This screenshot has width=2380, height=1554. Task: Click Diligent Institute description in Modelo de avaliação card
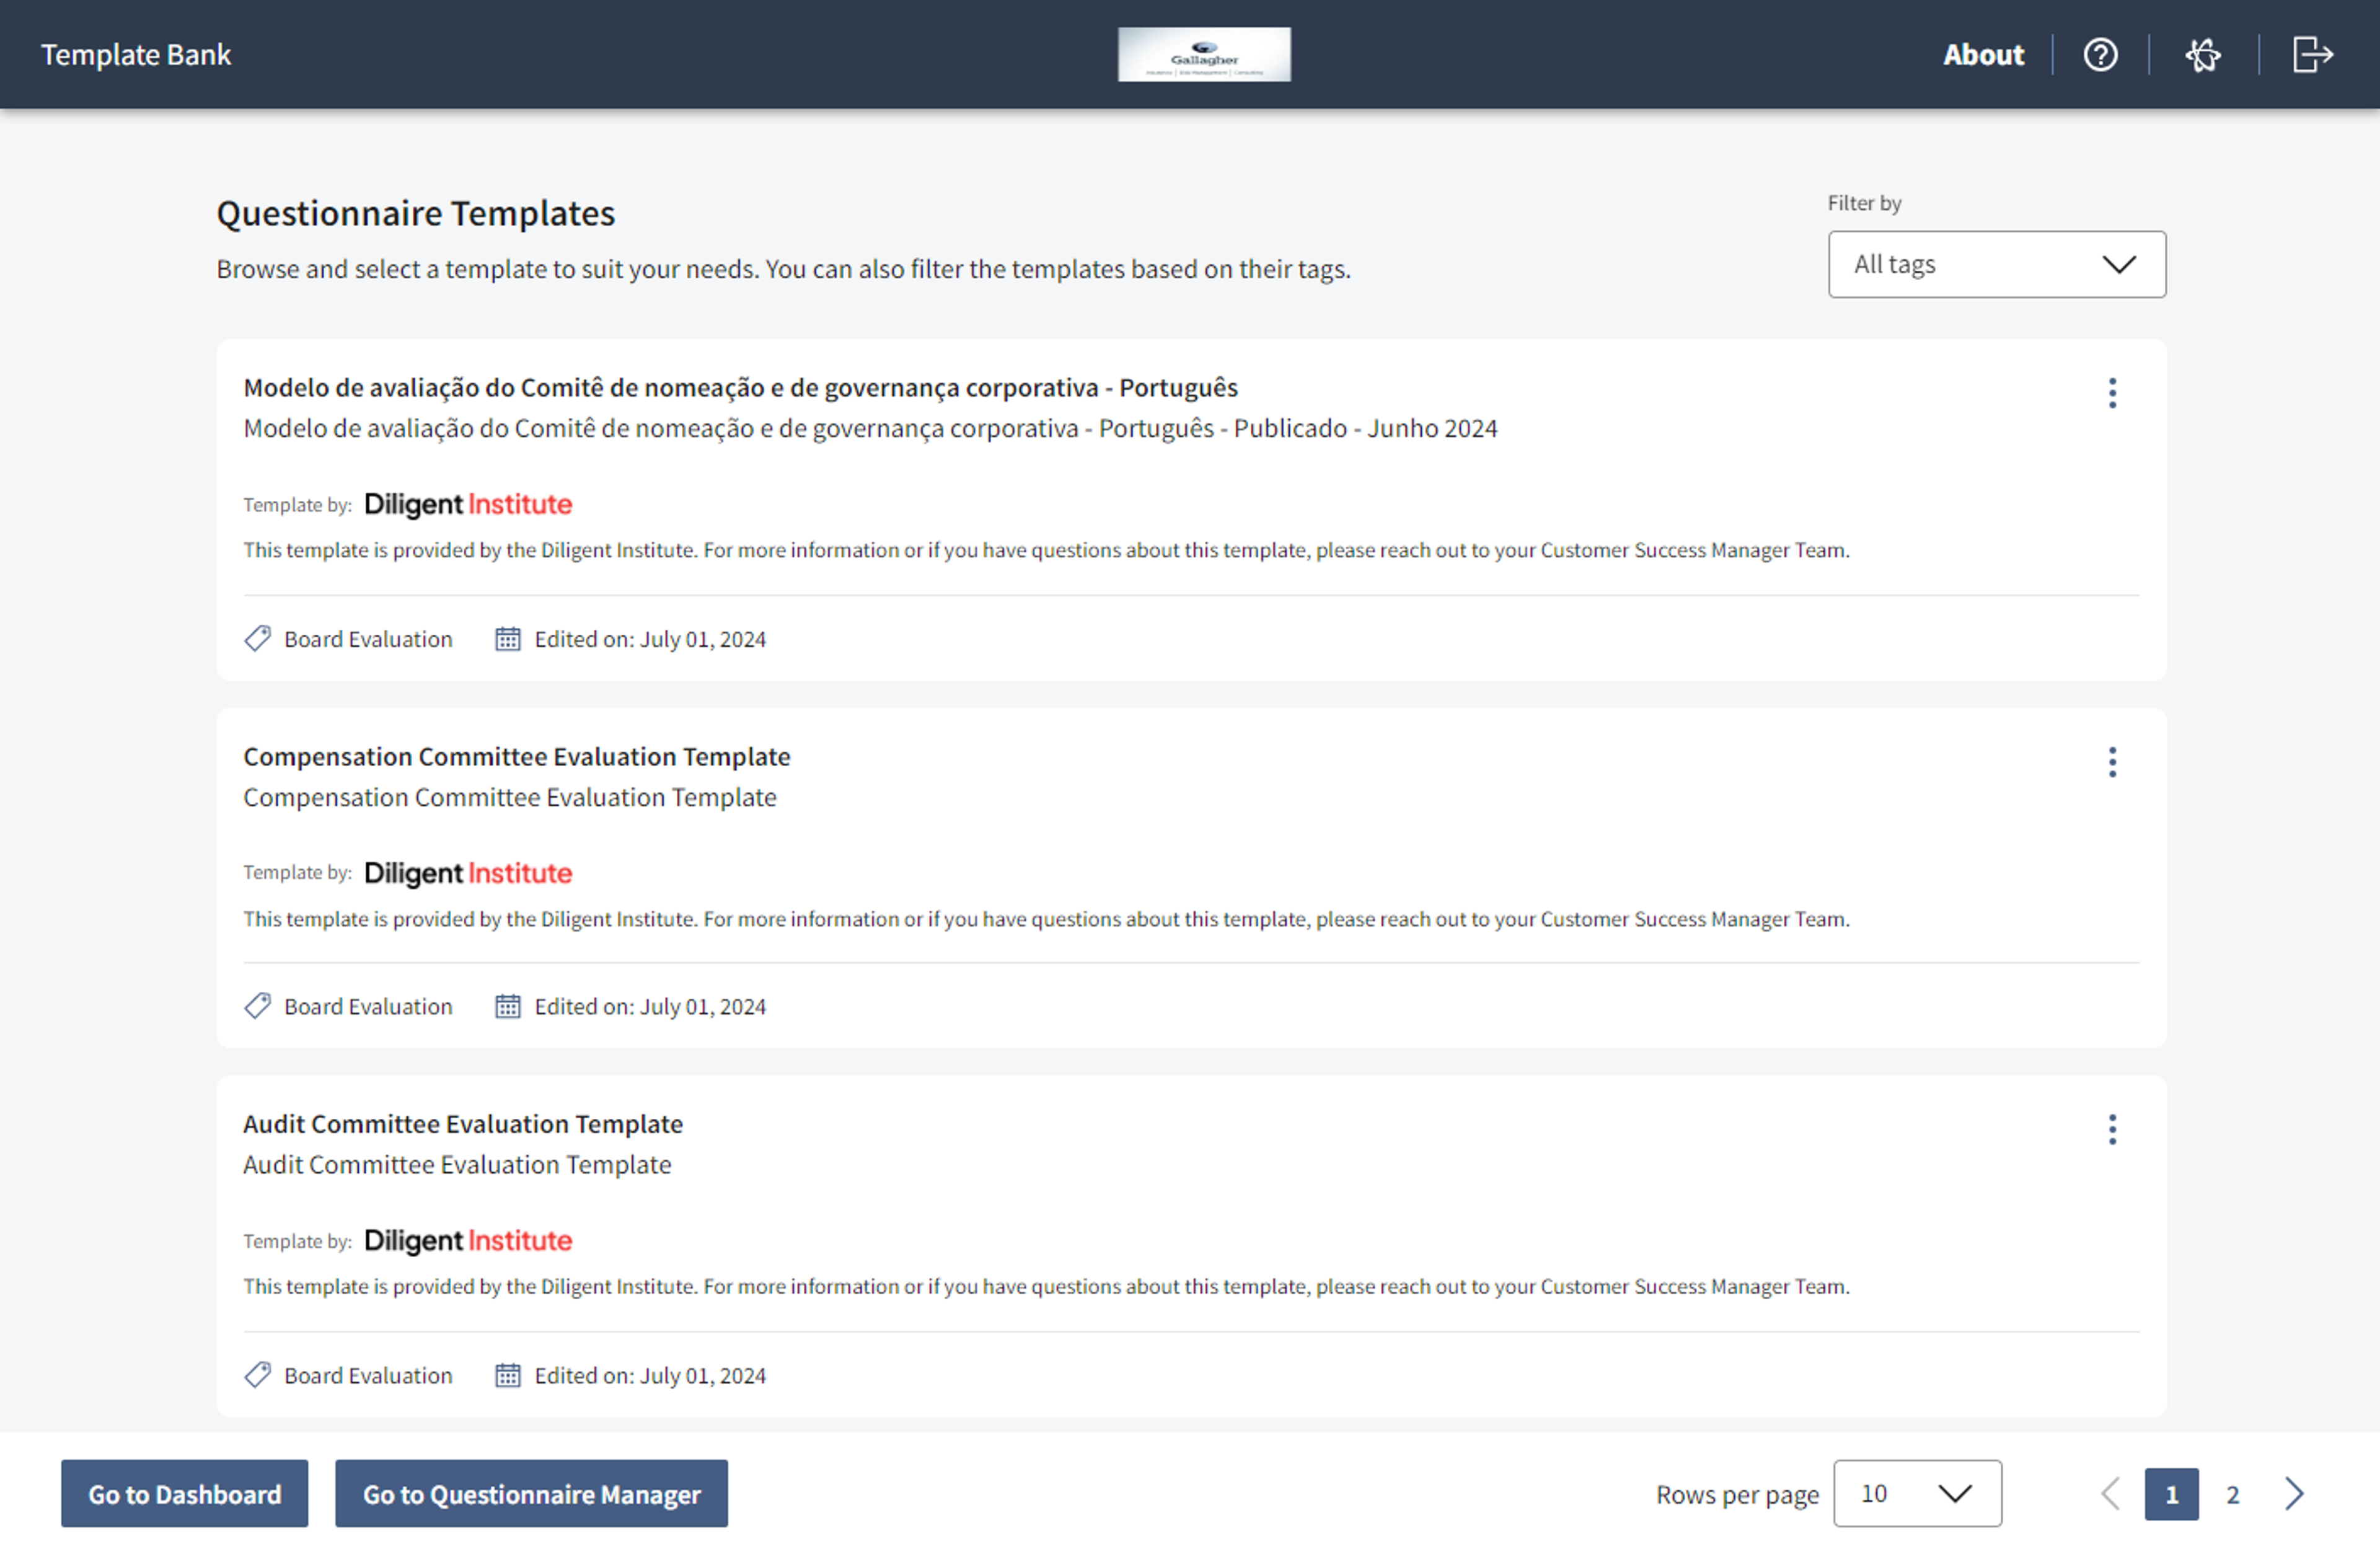[1046, 550]
